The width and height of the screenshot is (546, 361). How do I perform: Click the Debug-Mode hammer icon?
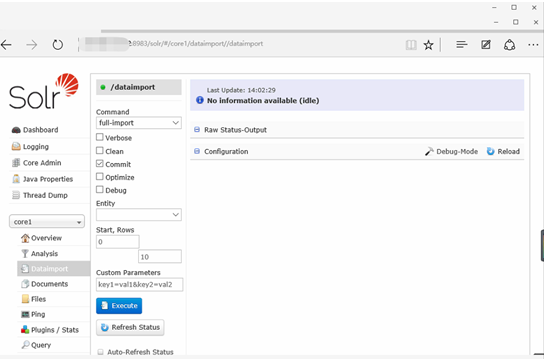tap(429, 151)
